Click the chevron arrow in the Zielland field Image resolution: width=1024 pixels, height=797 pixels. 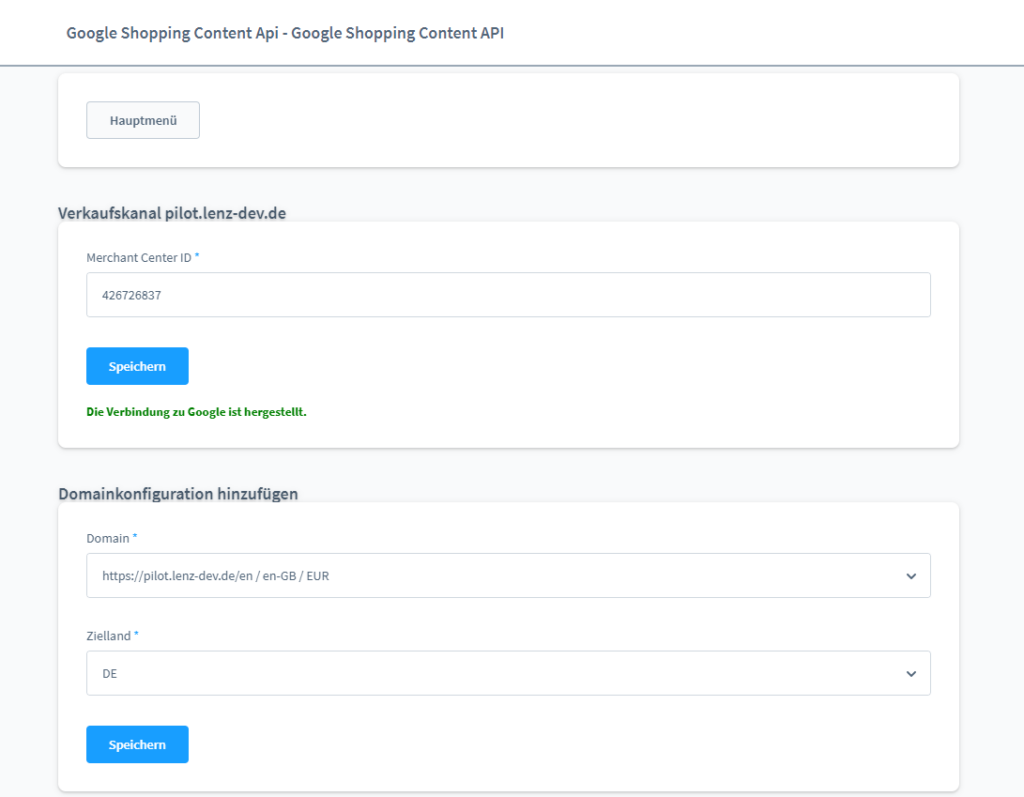(x=910, y=674)
